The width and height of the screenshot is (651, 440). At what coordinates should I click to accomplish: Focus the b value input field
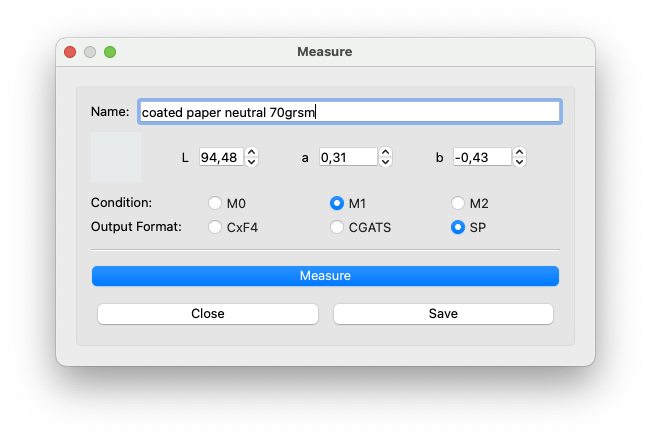[482, 157]
